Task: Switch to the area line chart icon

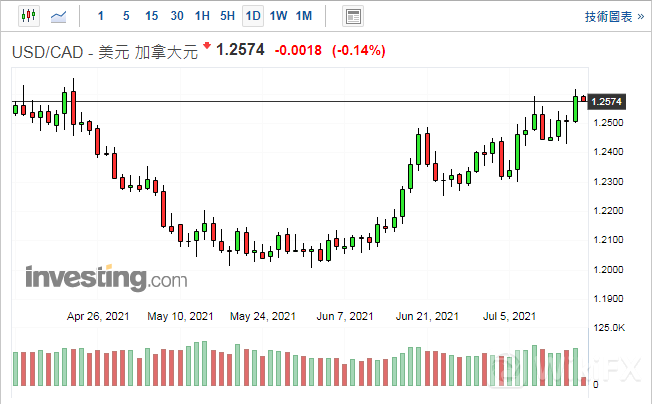Action: (x=60, y=16)
